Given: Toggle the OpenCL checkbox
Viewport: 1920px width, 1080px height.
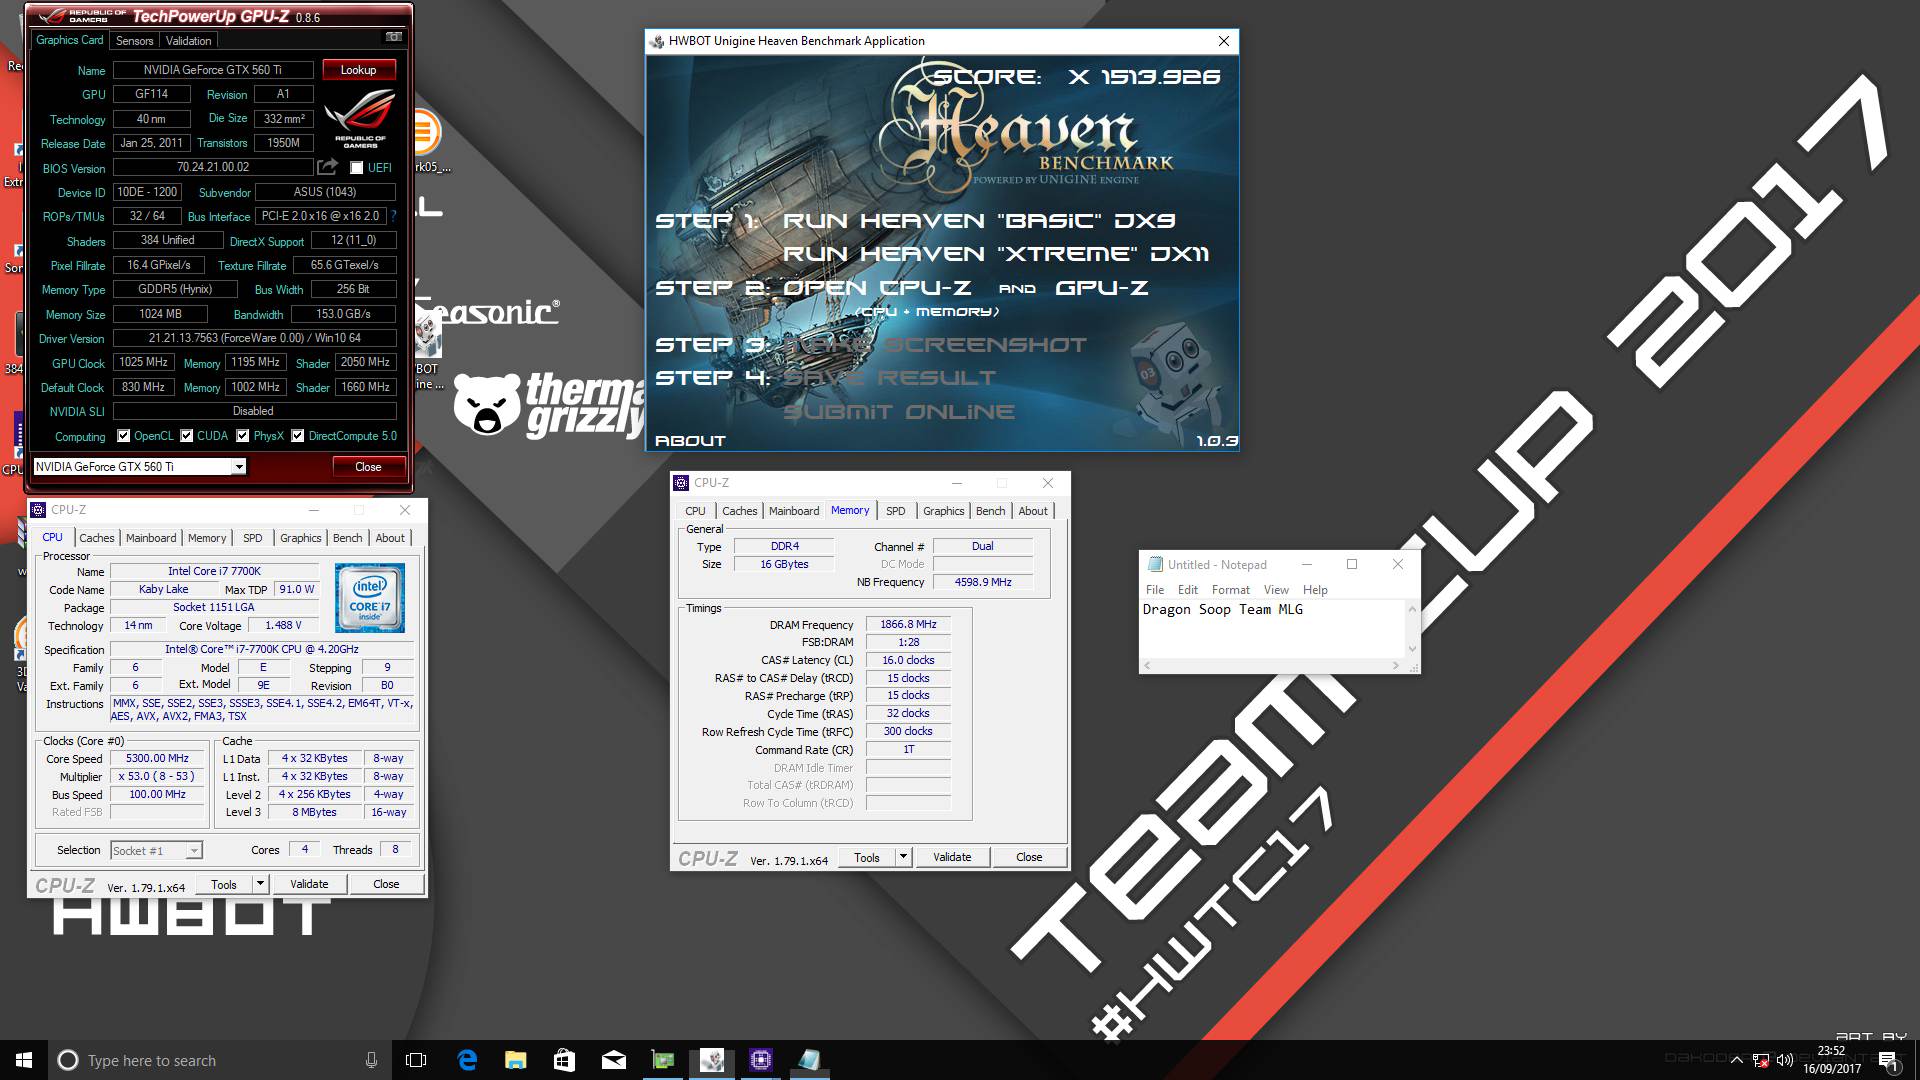Looking at the screenshot, I should click(124, 436).
